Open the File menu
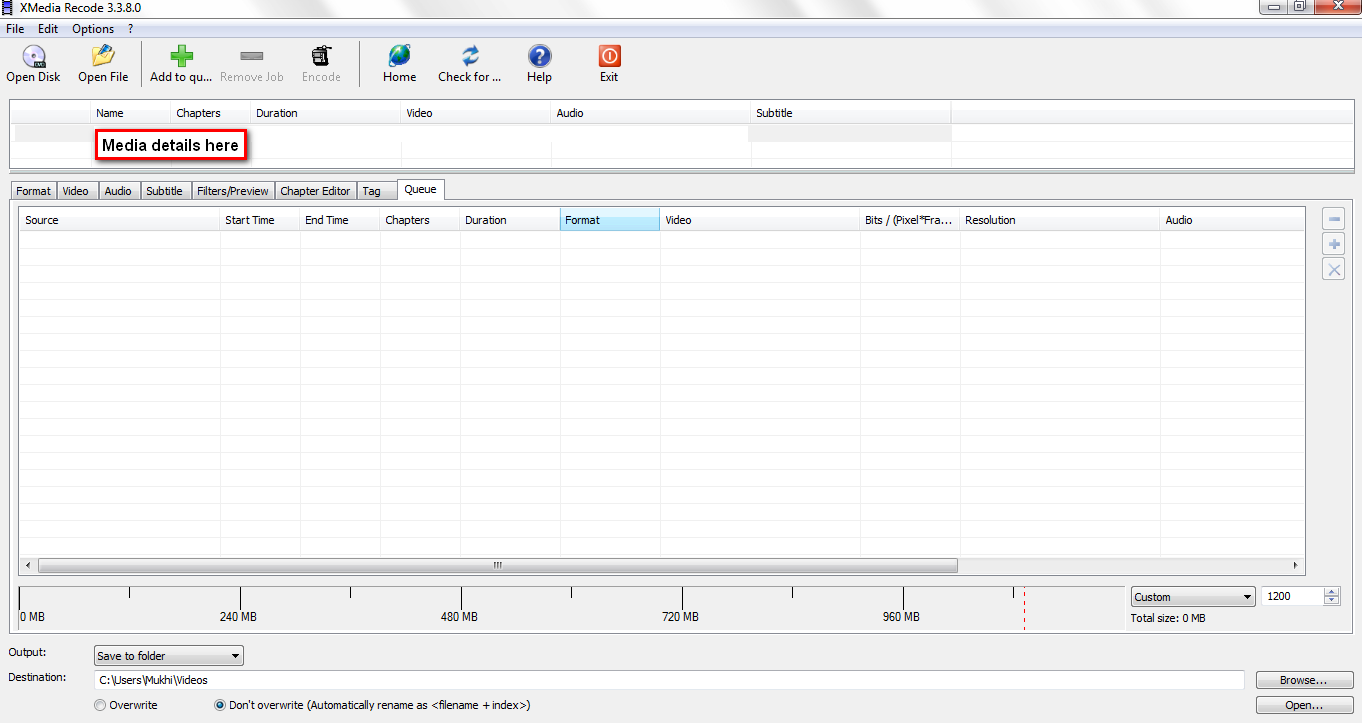 point(15,29)
